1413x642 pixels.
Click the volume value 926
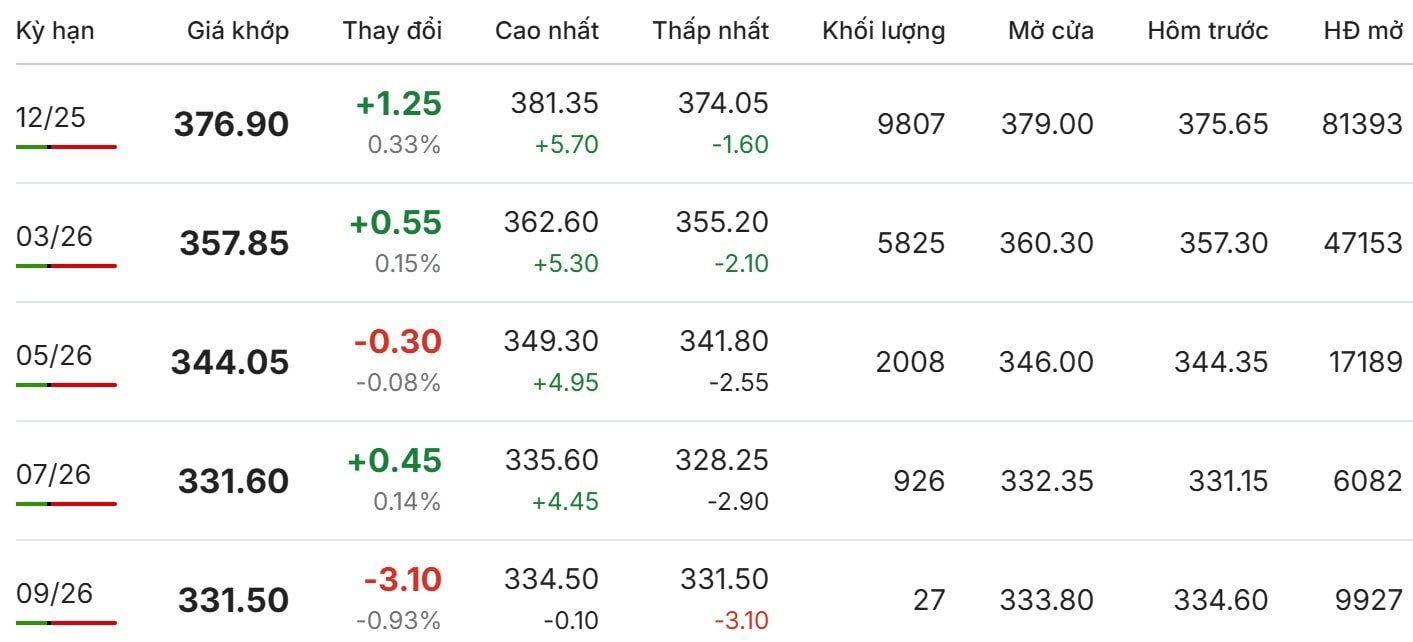point(919,481)
